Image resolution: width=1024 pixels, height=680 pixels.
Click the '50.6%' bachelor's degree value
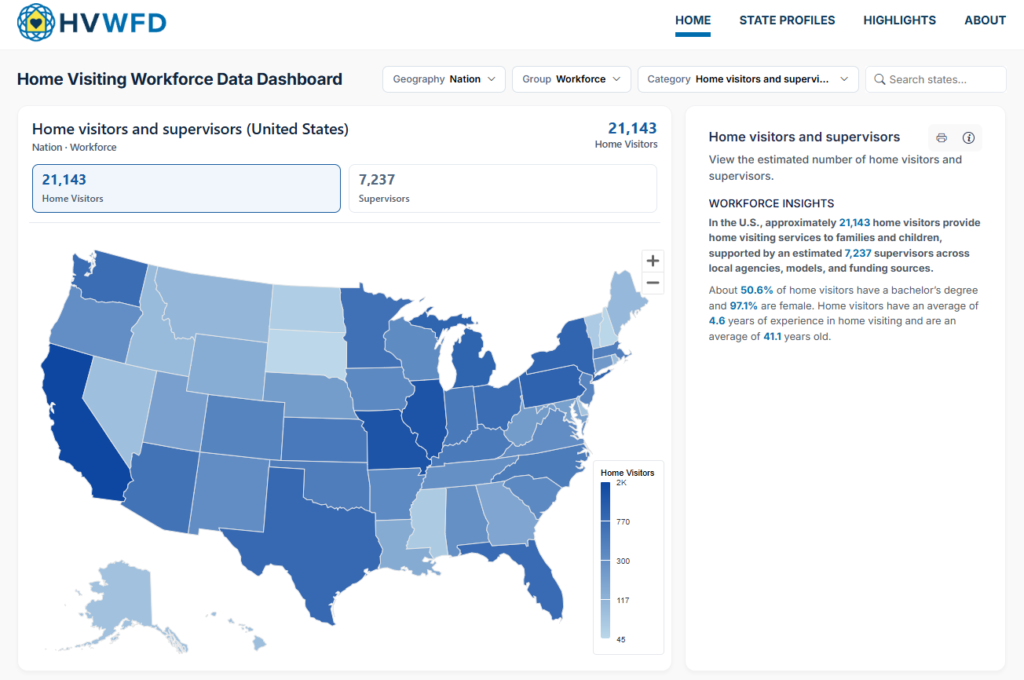click(756, 290)
